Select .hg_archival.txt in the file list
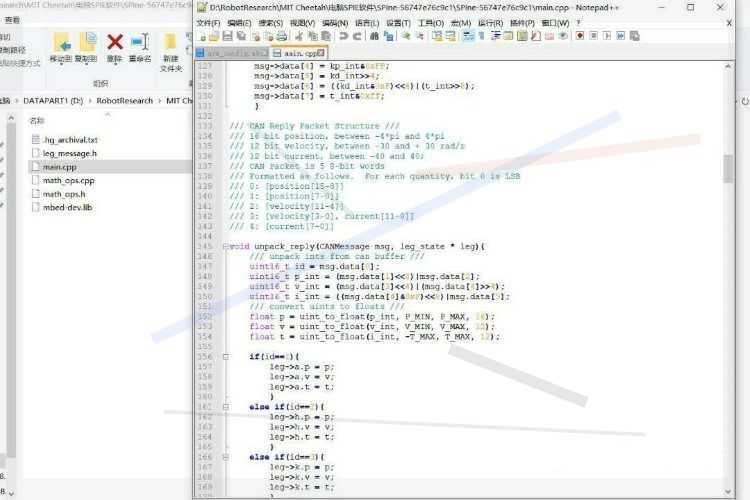The width and height of the screenshot is (750, 500). pos(70,140)
